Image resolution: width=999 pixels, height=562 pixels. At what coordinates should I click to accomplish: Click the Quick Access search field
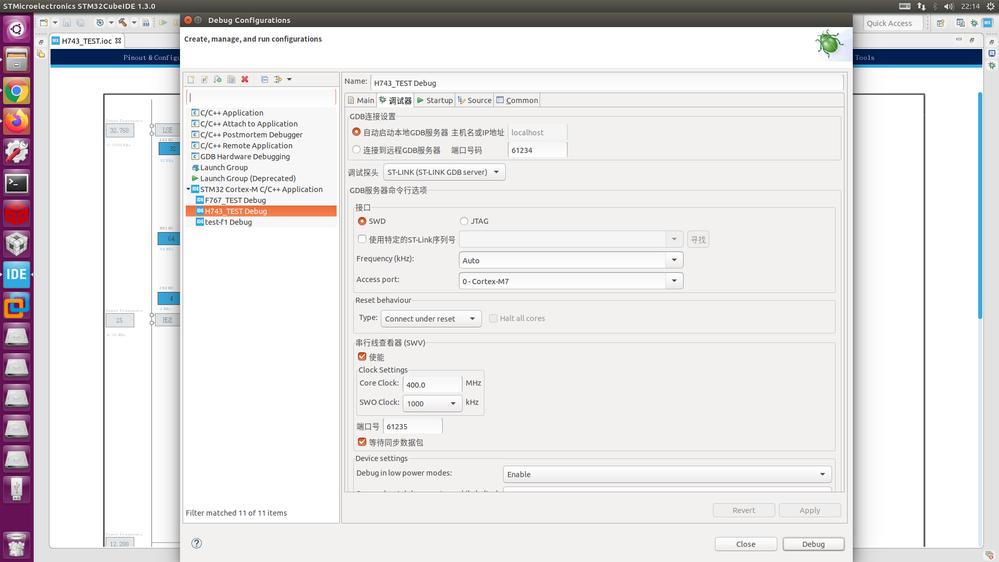point(895,24)
